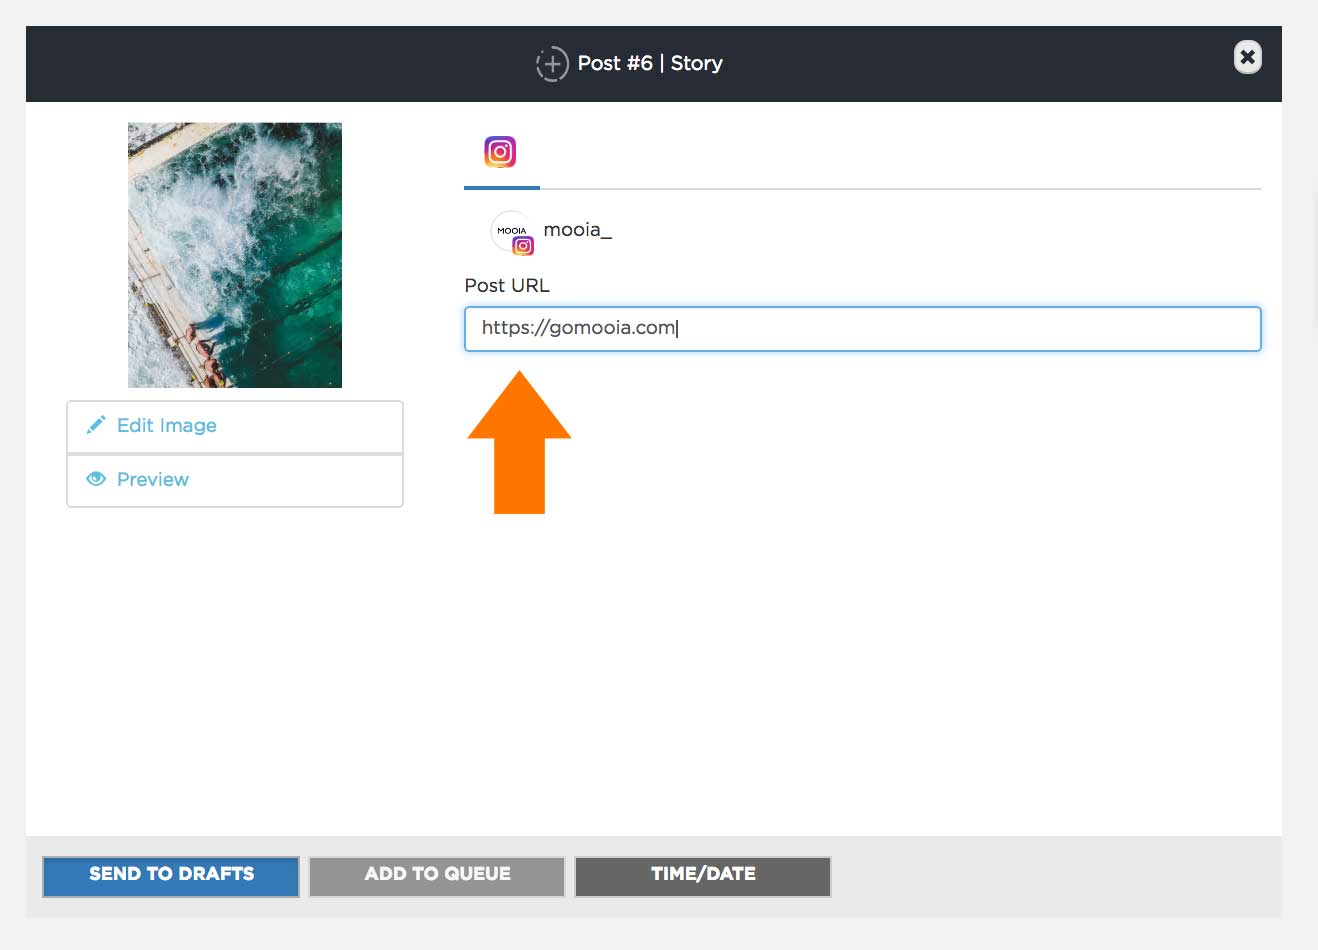The image size is (1318, 950).
Task: Open the Time/Date scheduler
Action: 702,874
